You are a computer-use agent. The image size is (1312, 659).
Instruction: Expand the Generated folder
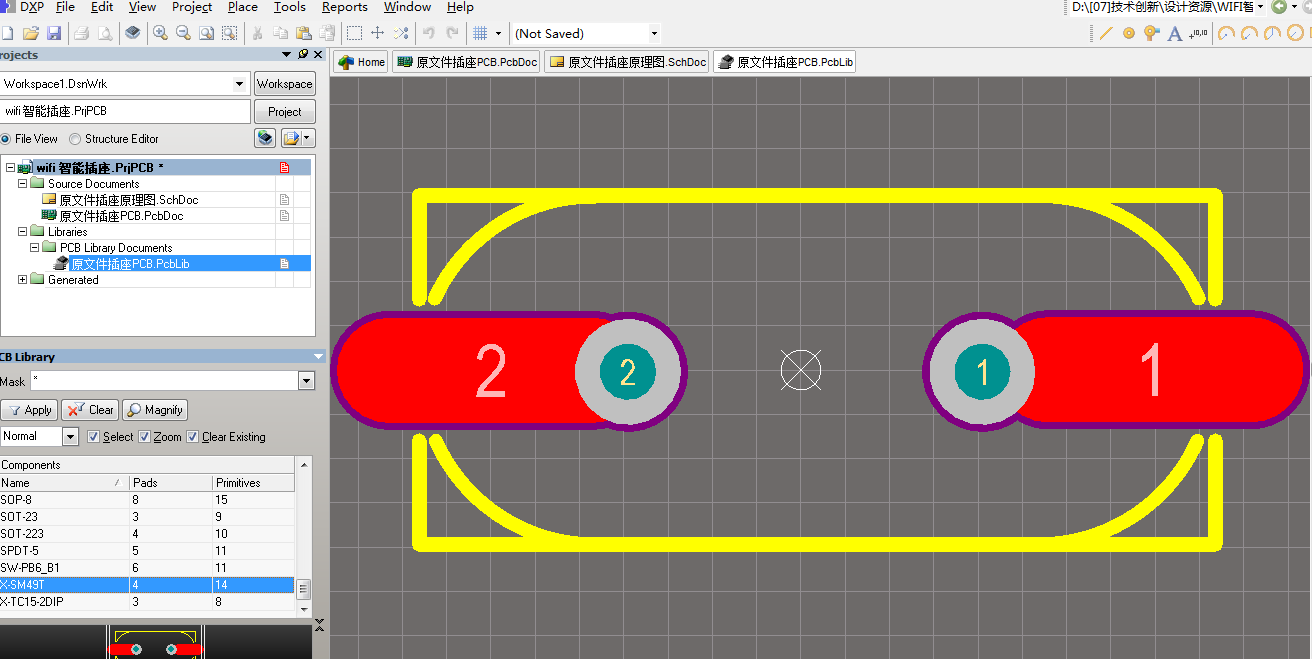22,280
